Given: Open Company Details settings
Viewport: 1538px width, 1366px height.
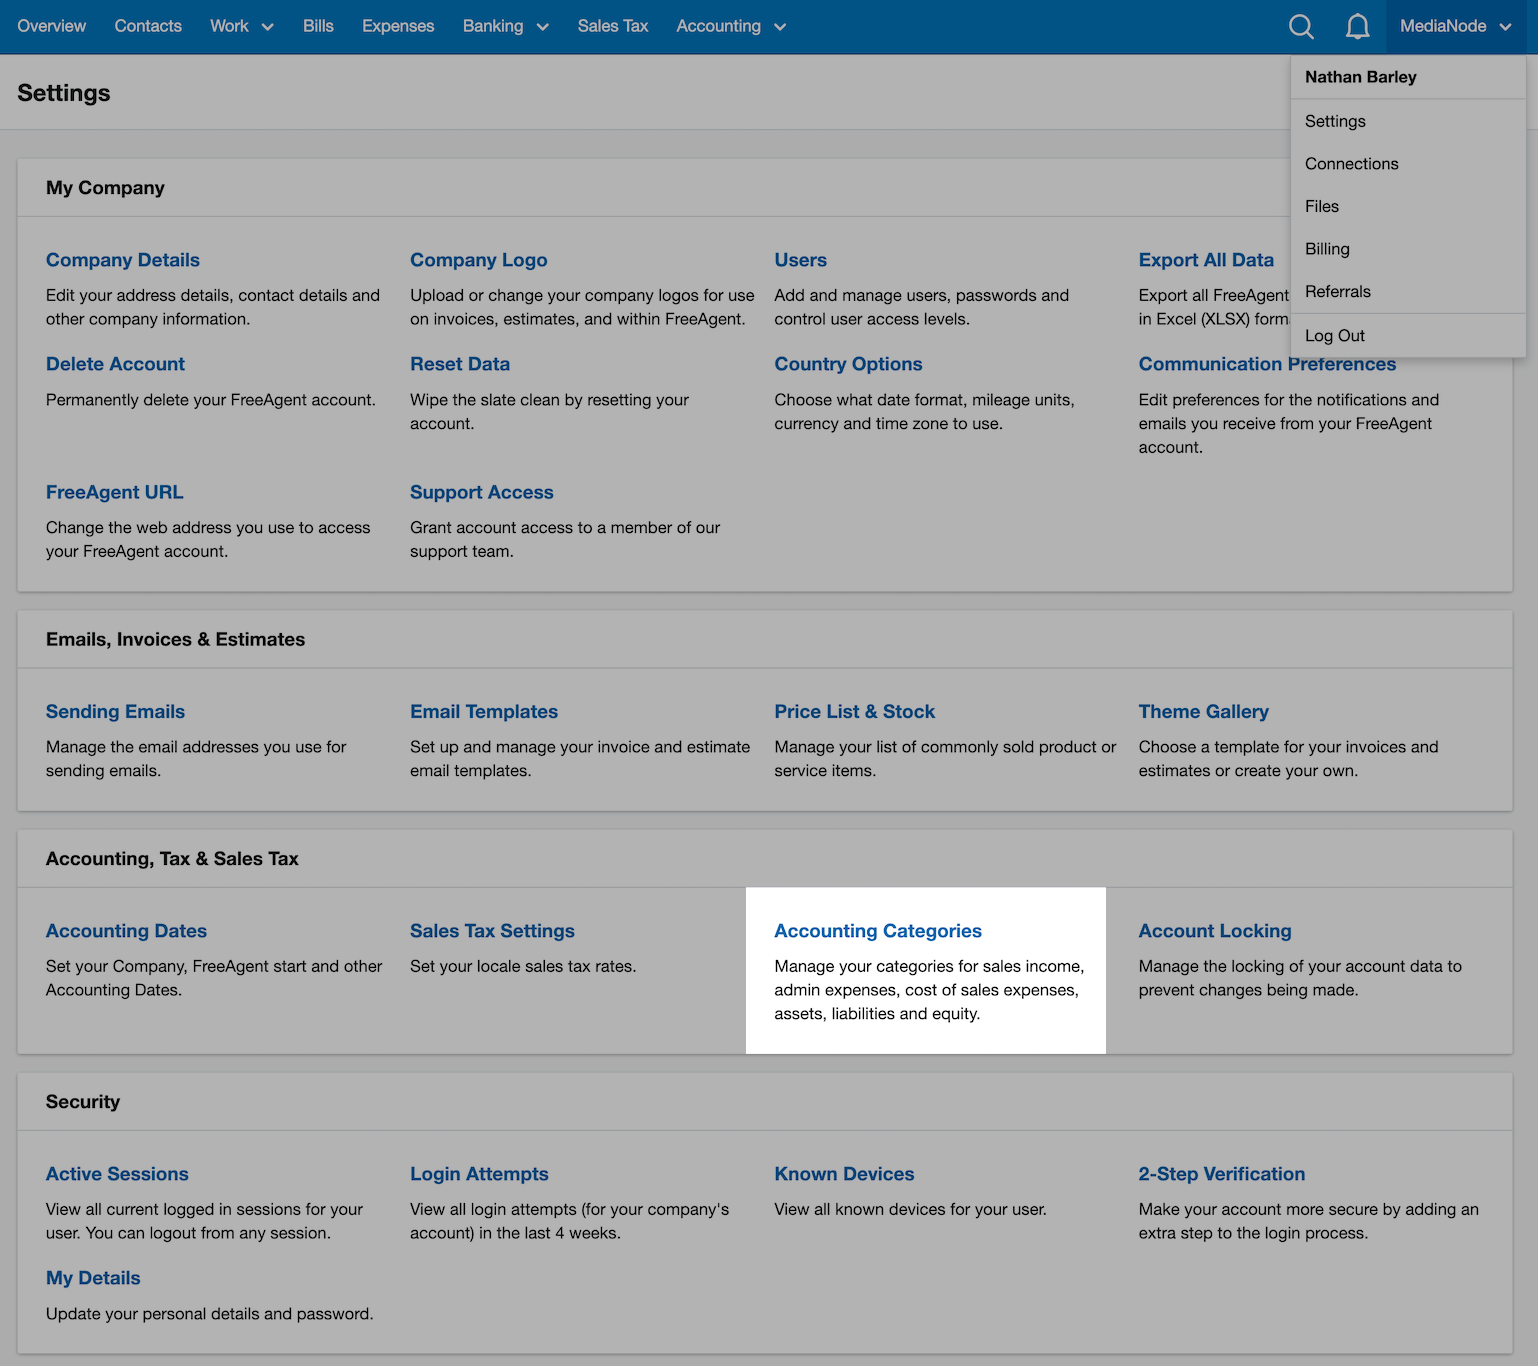Looking at the screenshot, I should tap(122, 259).
